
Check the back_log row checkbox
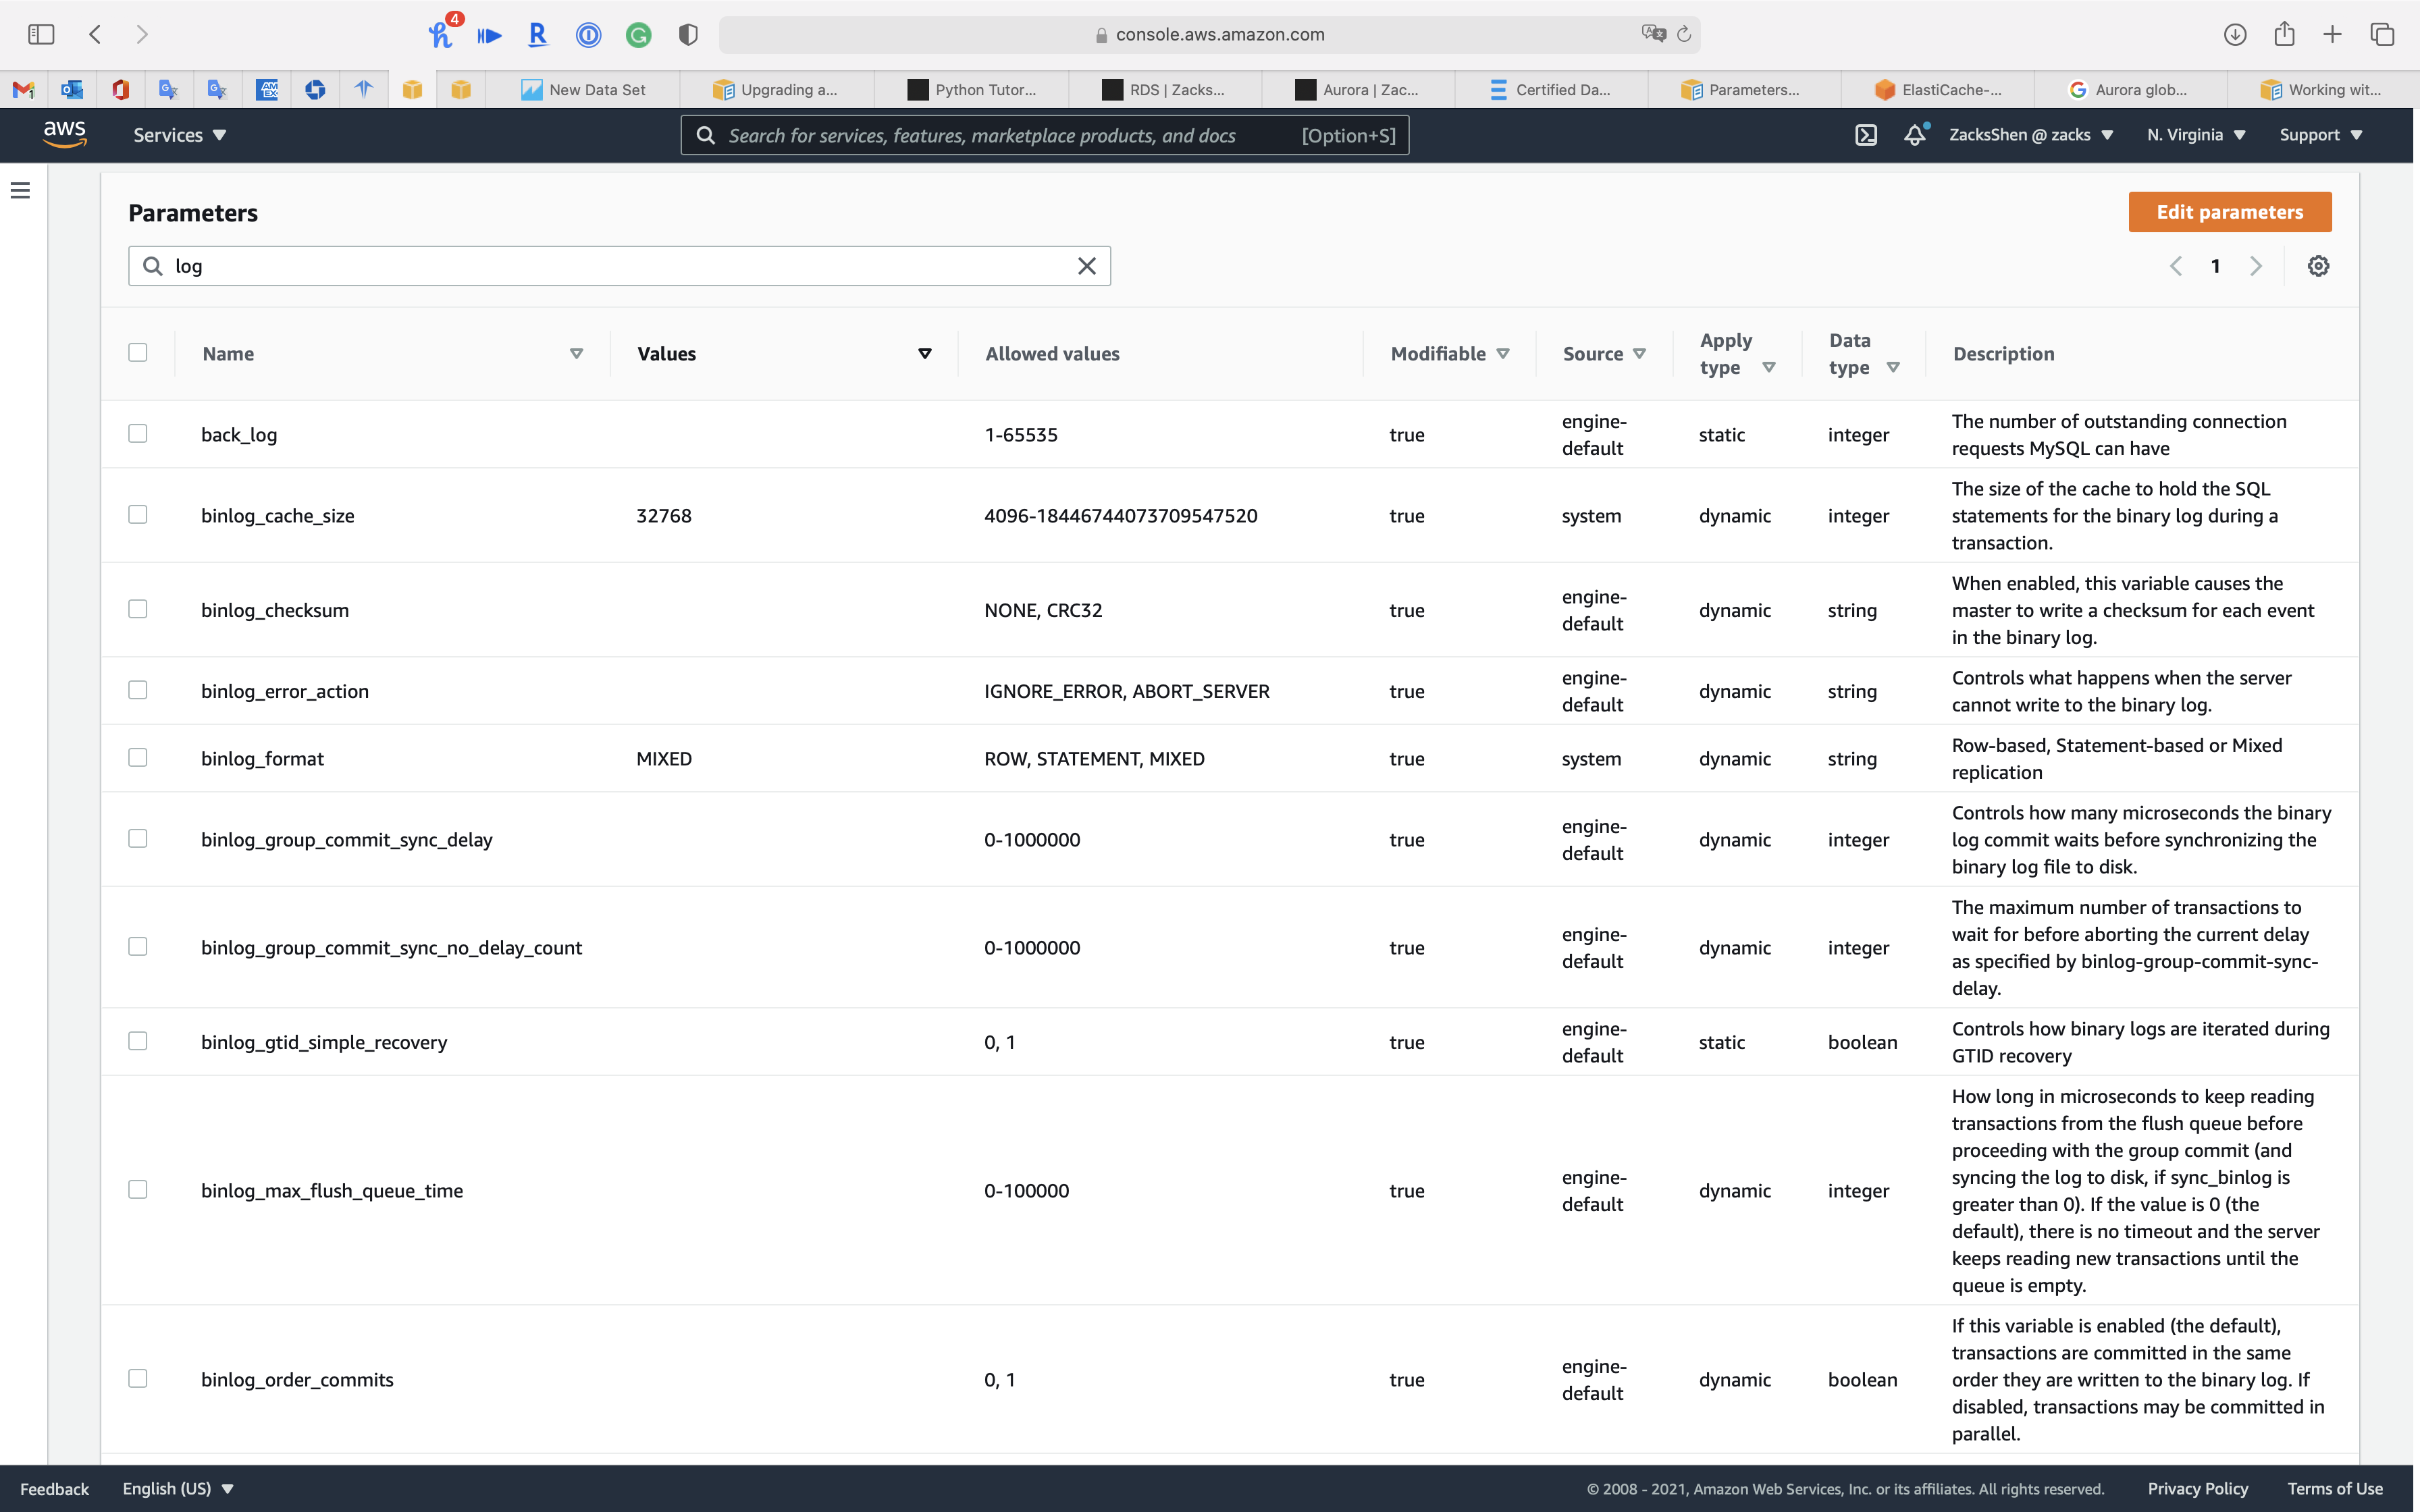tap(138, 434)
